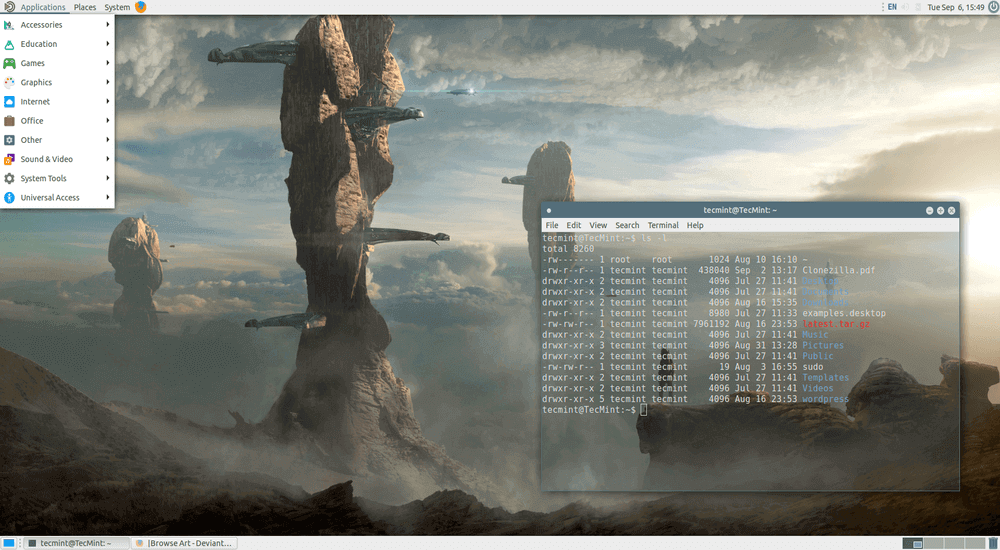Click the Templates directory name

coord(825,378)
